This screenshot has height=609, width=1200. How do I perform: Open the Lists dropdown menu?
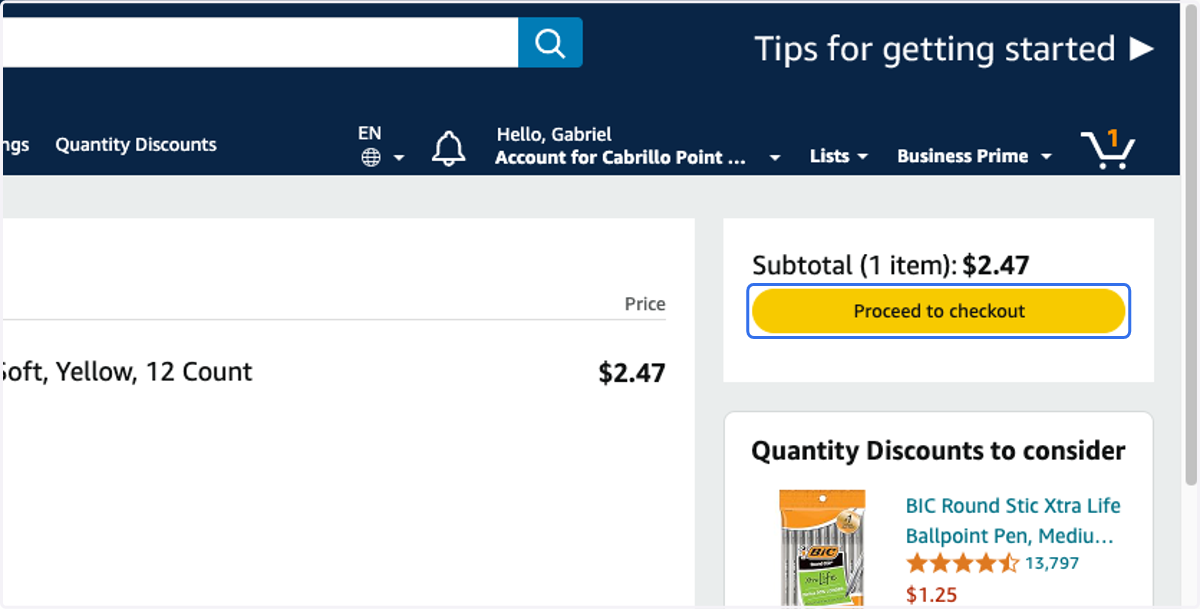838,156
